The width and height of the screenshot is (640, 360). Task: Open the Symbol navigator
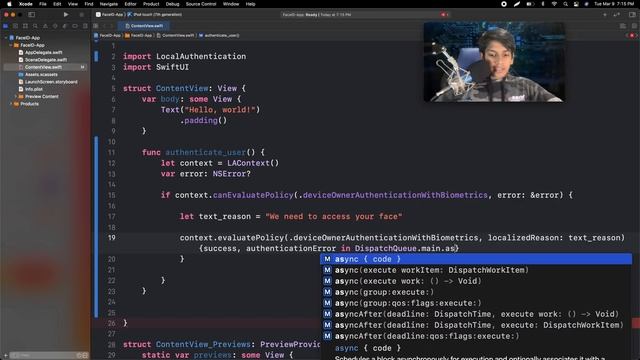click(x=25, y=26)
